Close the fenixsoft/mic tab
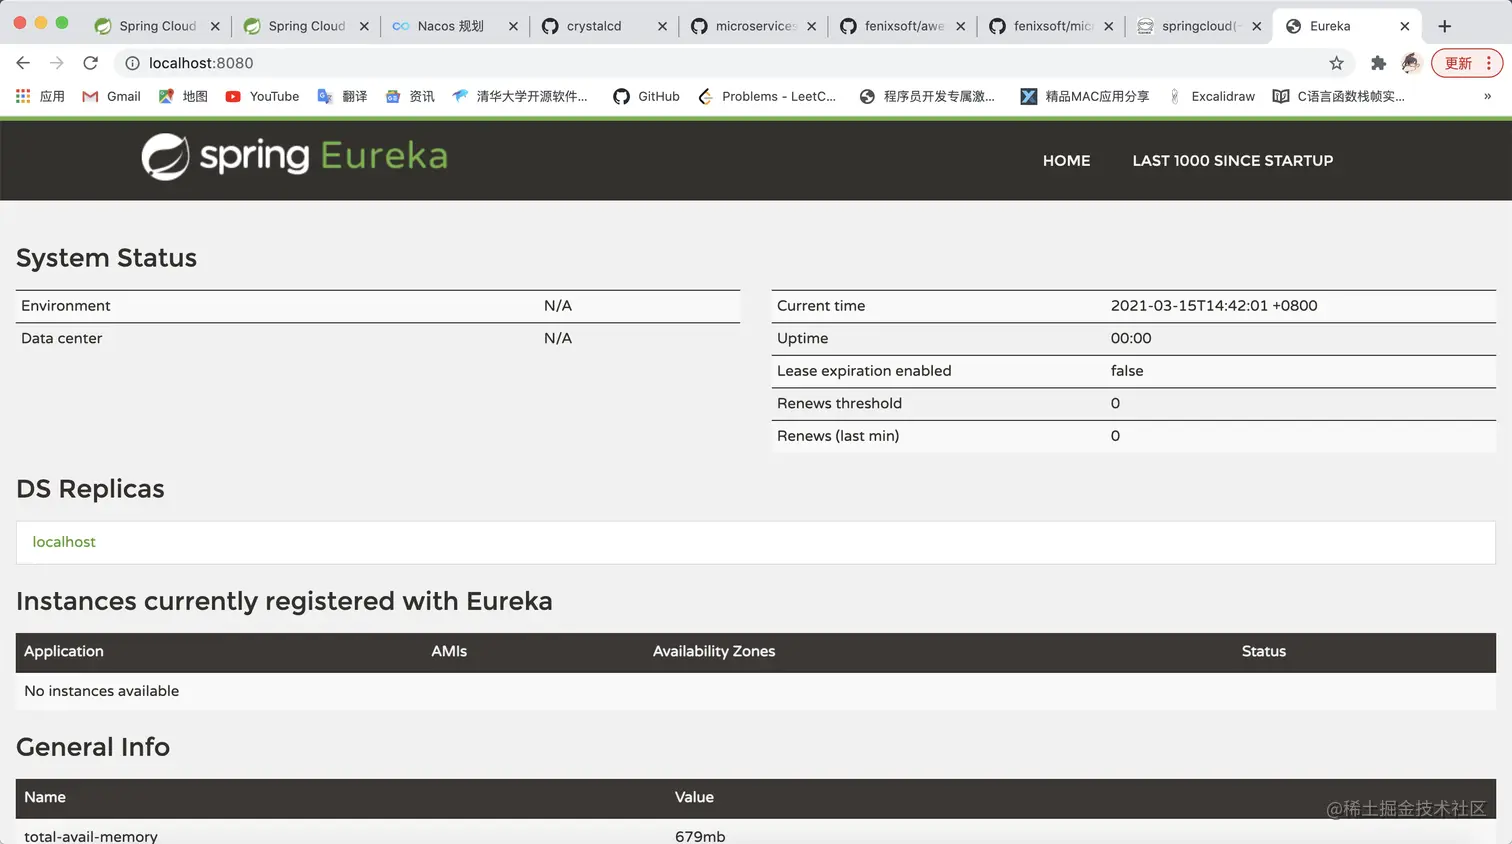Viewport: 1512px width, 844px height. coord(1108,26)
